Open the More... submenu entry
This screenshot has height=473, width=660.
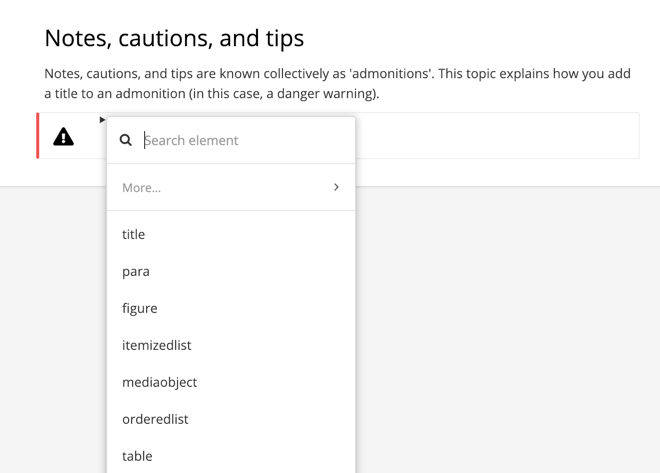click(142, 187)
